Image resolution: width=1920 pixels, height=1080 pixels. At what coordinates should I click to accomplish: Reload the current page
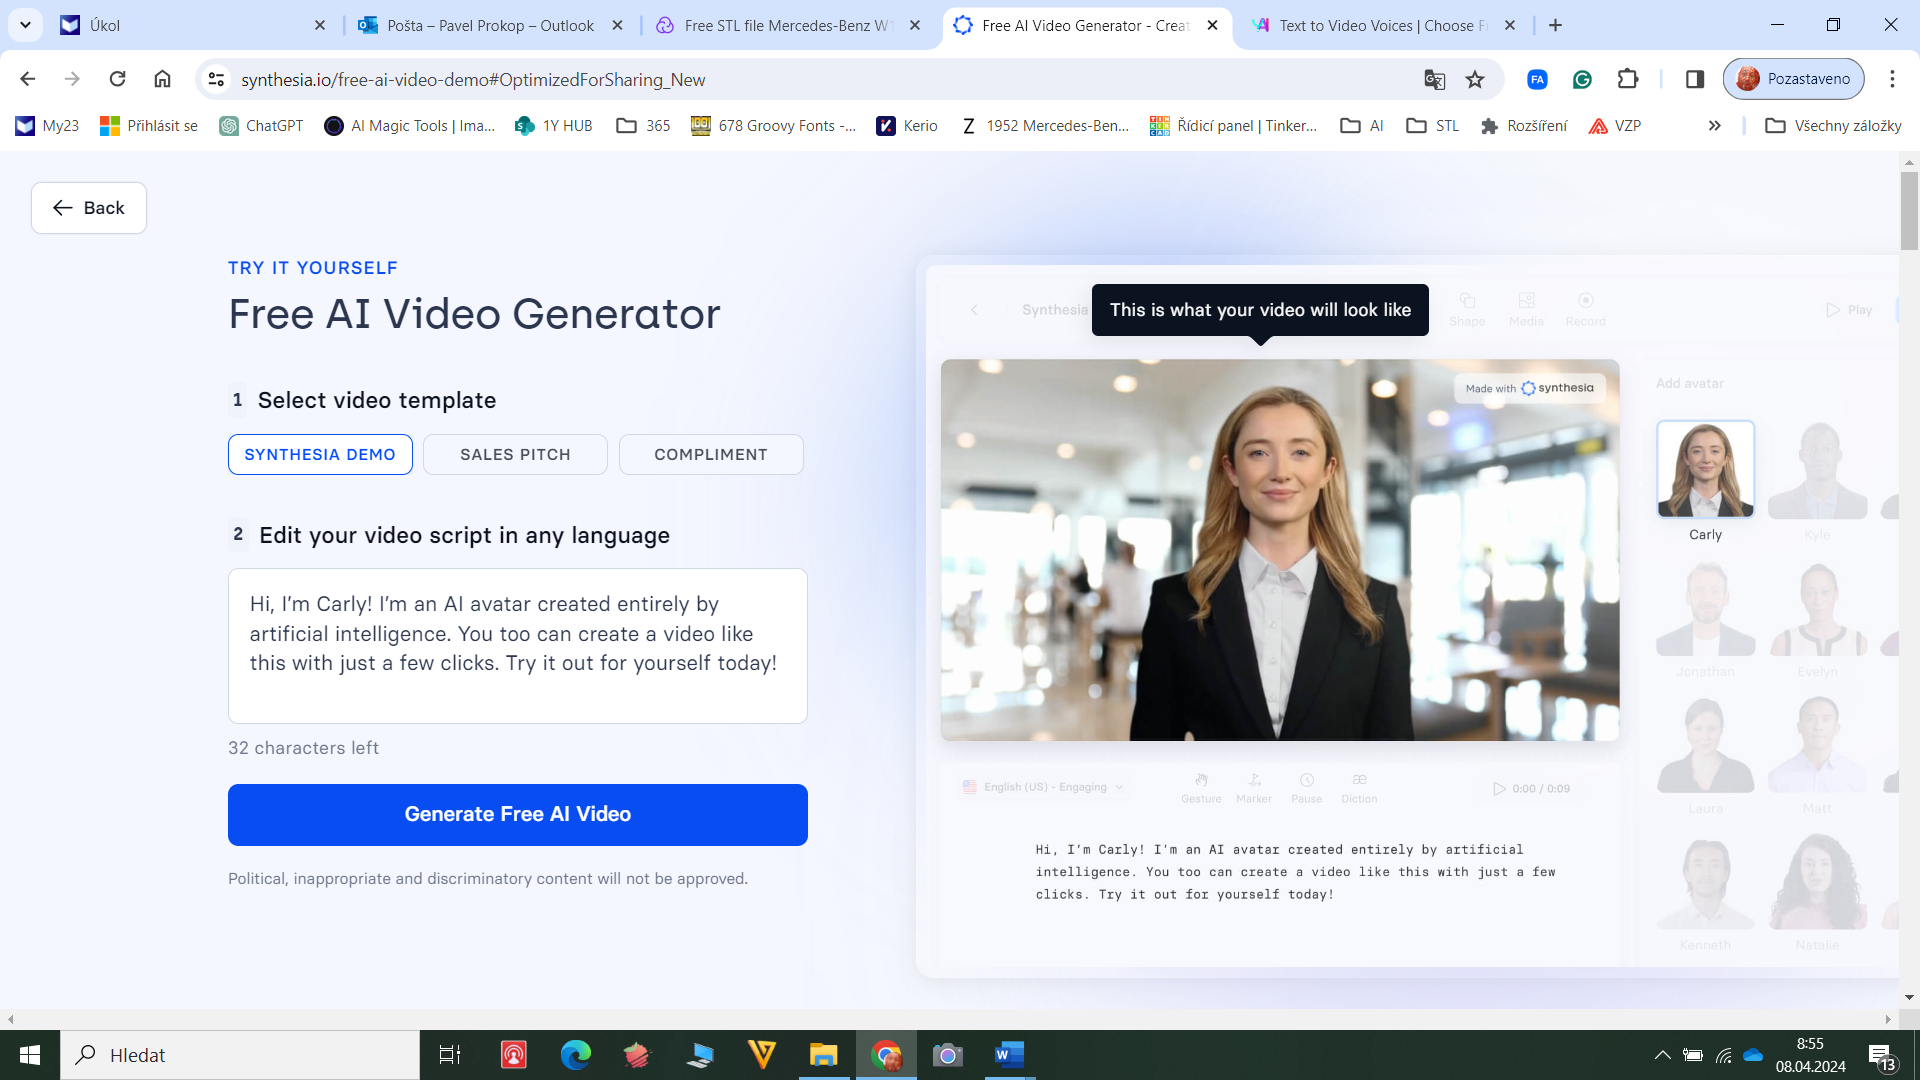click(x=117, y=79)
